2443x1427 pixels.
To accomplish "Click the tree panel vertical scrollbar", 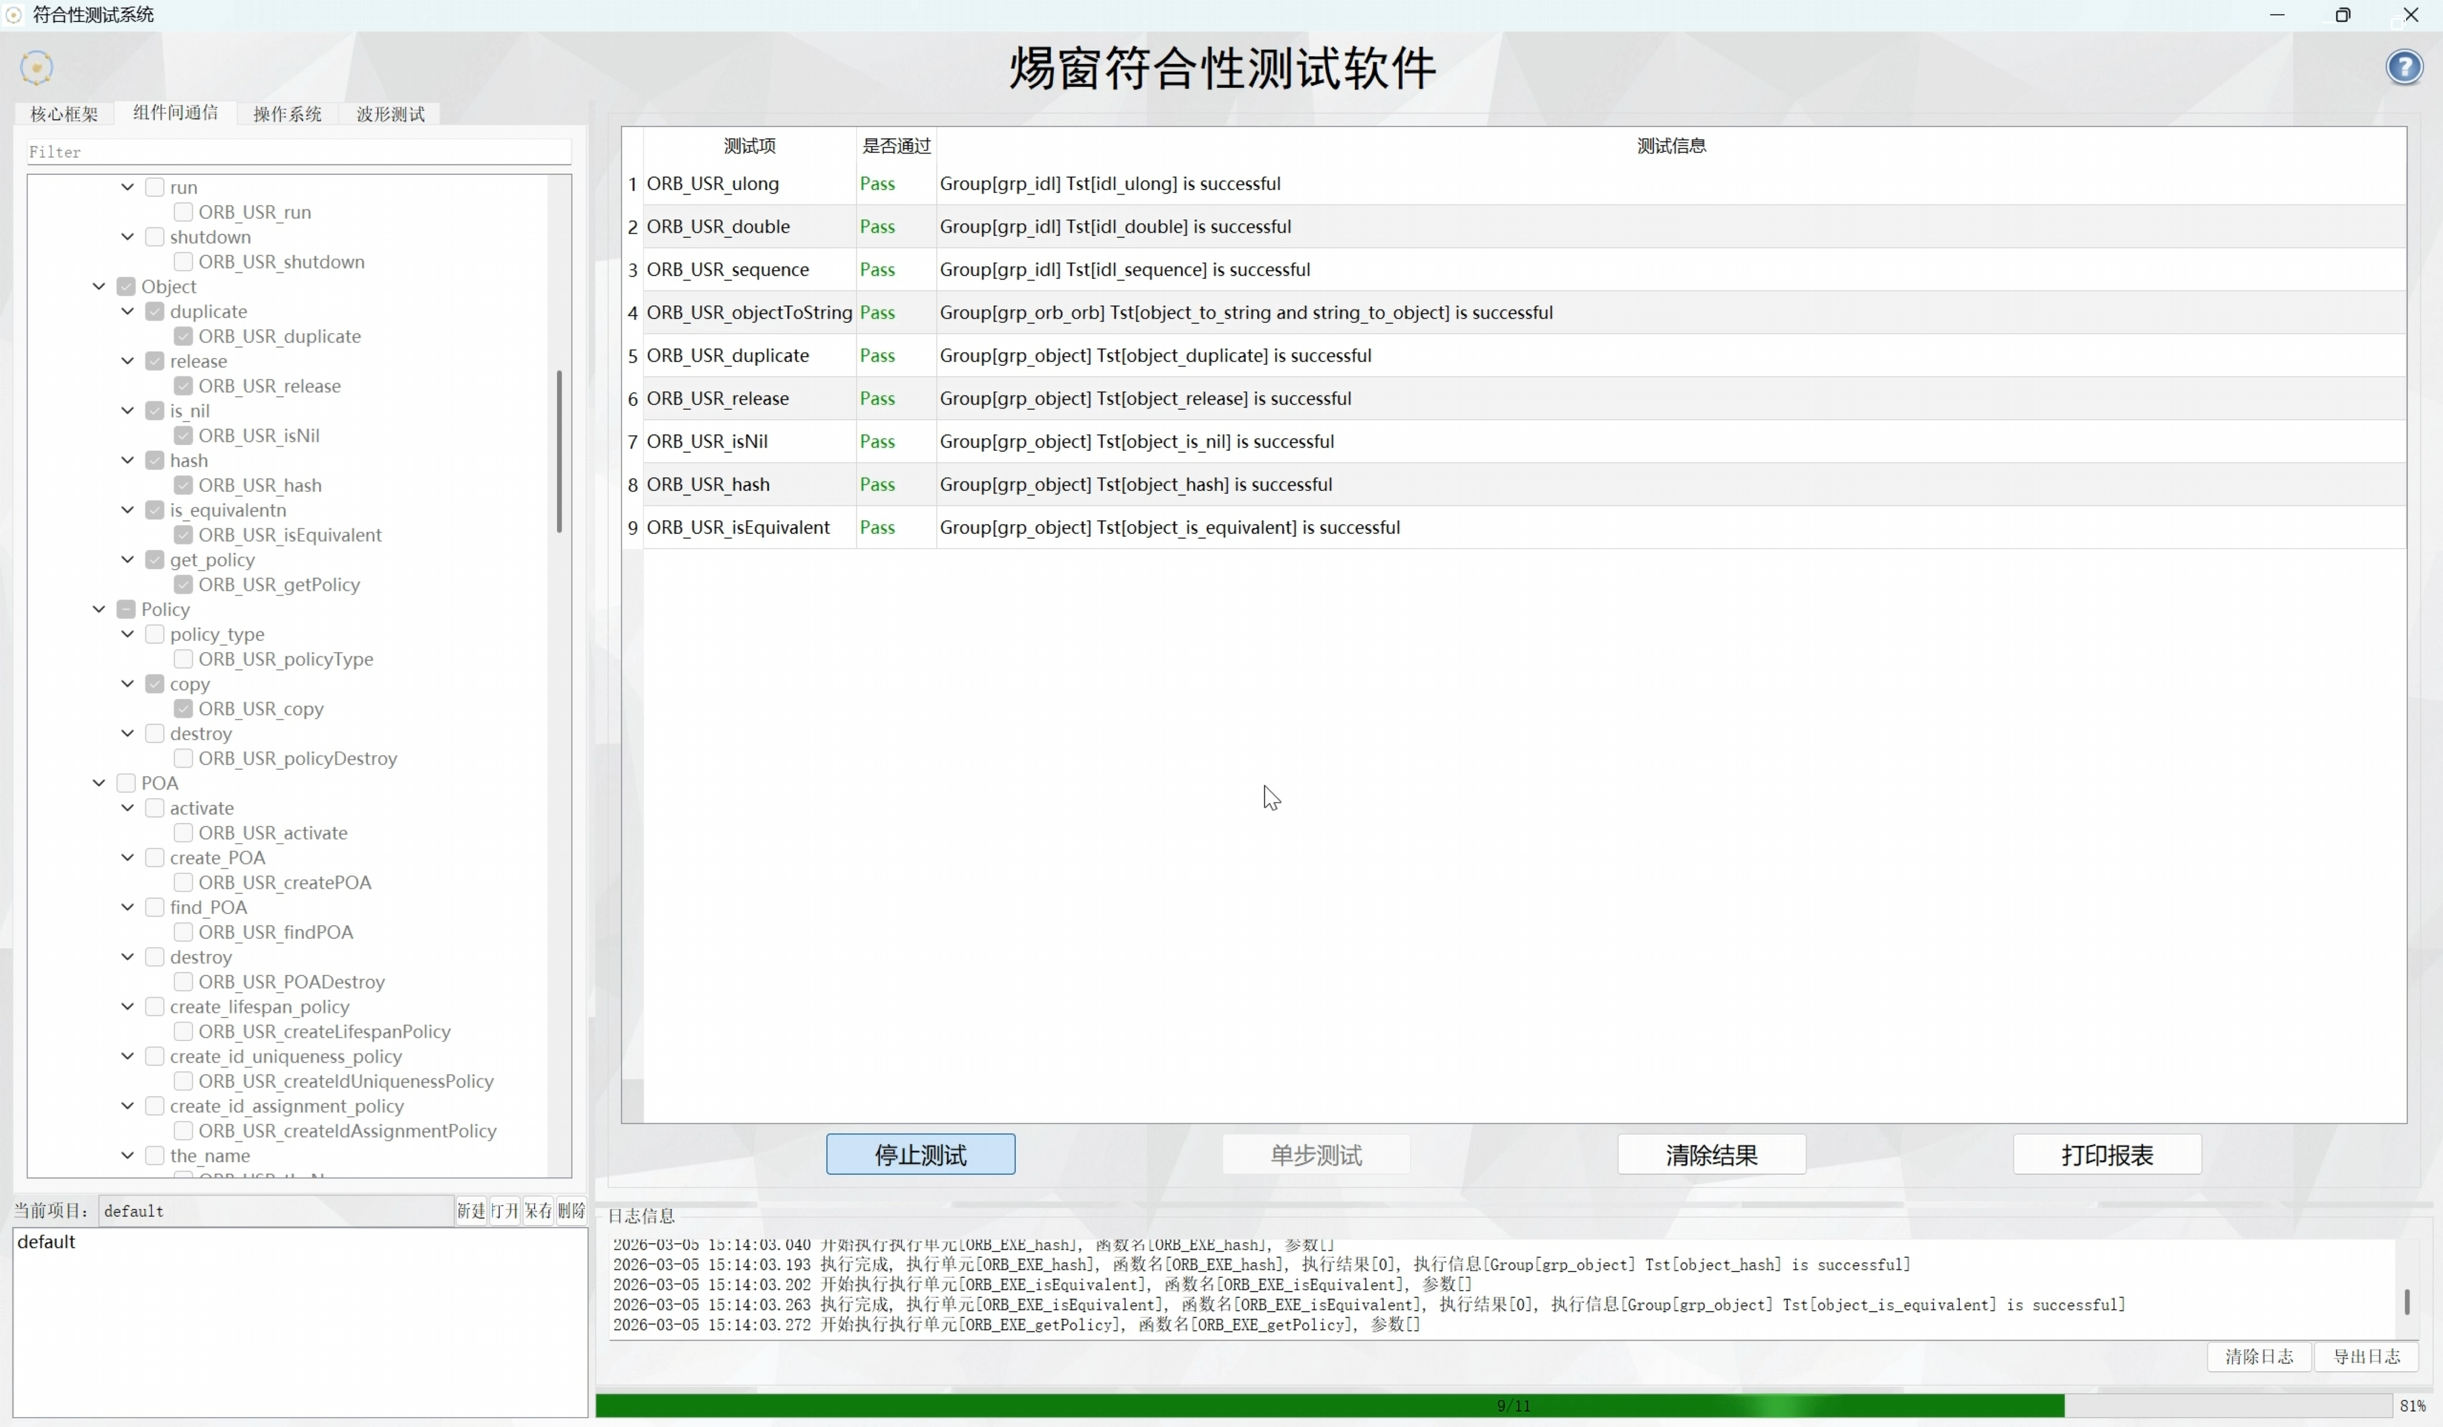I will [x=559, y=451].
